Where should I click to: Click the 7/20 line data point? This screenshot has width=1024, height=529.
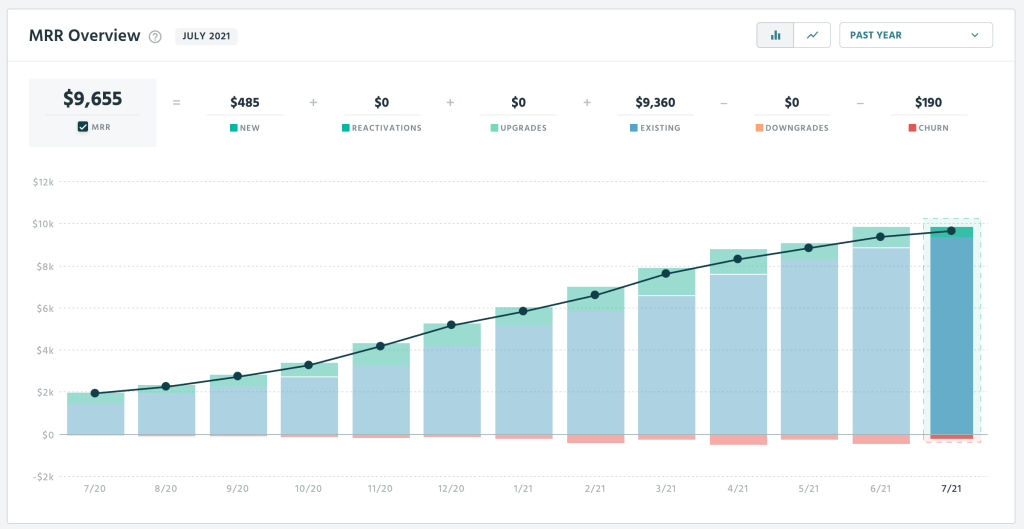[95, 393]
